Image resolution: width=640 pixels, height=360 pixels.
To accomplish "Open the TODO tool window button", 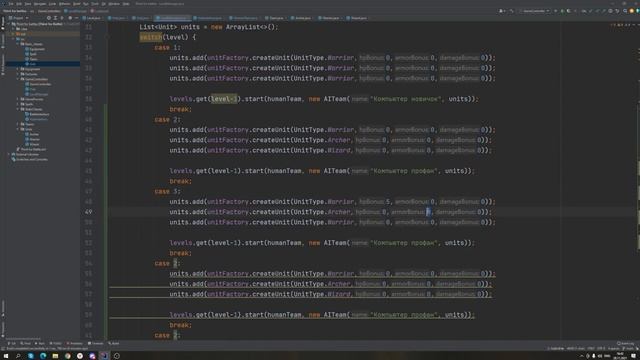I will coord(56,343).
